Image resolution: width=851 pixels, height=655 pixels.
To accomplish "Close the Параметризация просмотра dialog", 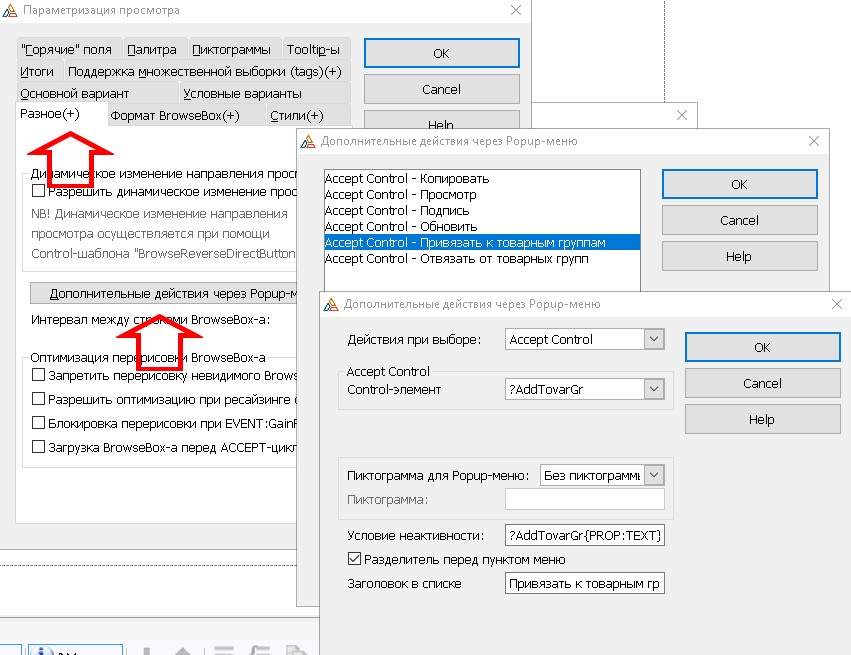I will click(x=516, y=10).
